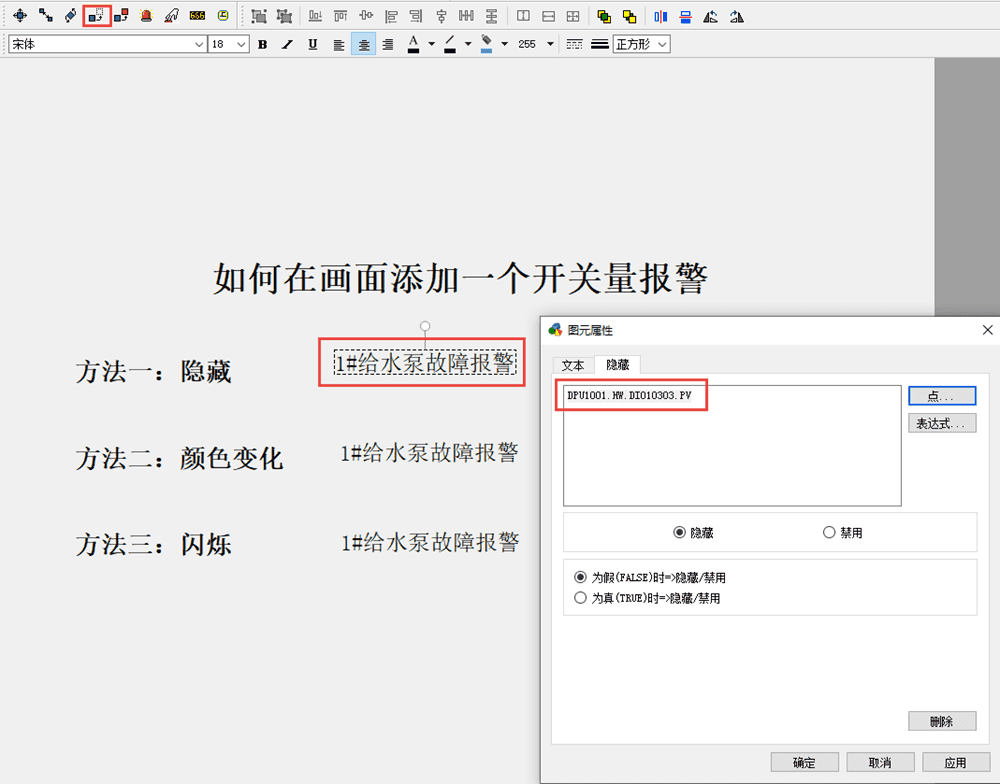Click the hand-writing input tool icon
The width and height of the screenshot is (1000, 784).
(x=172, y=16)
